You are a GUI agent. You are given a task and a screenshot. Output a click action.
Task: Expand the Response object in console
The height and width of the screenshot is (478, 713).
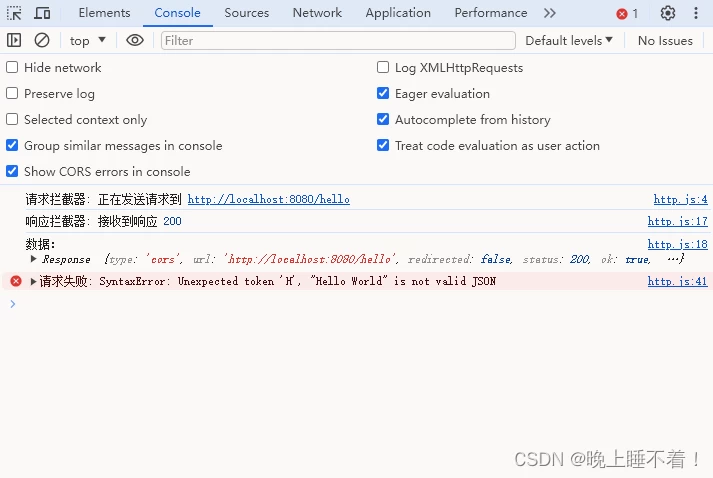pyautogui.click(x=34, y=259)
